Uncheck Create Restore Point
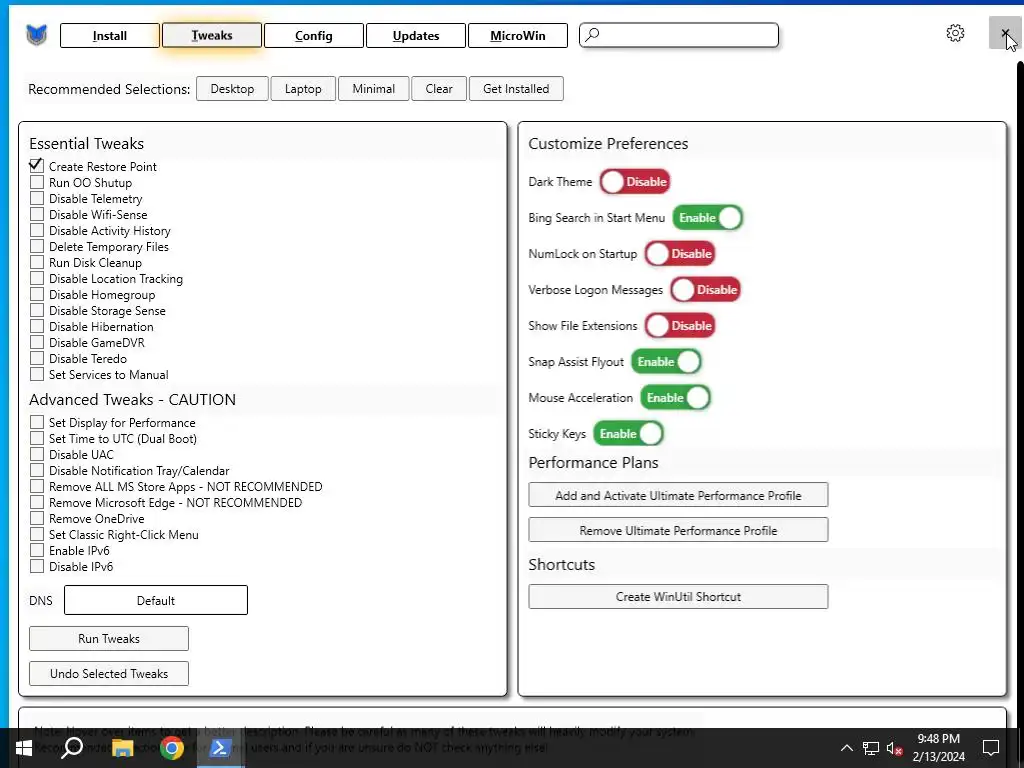 tap(37, 166)
